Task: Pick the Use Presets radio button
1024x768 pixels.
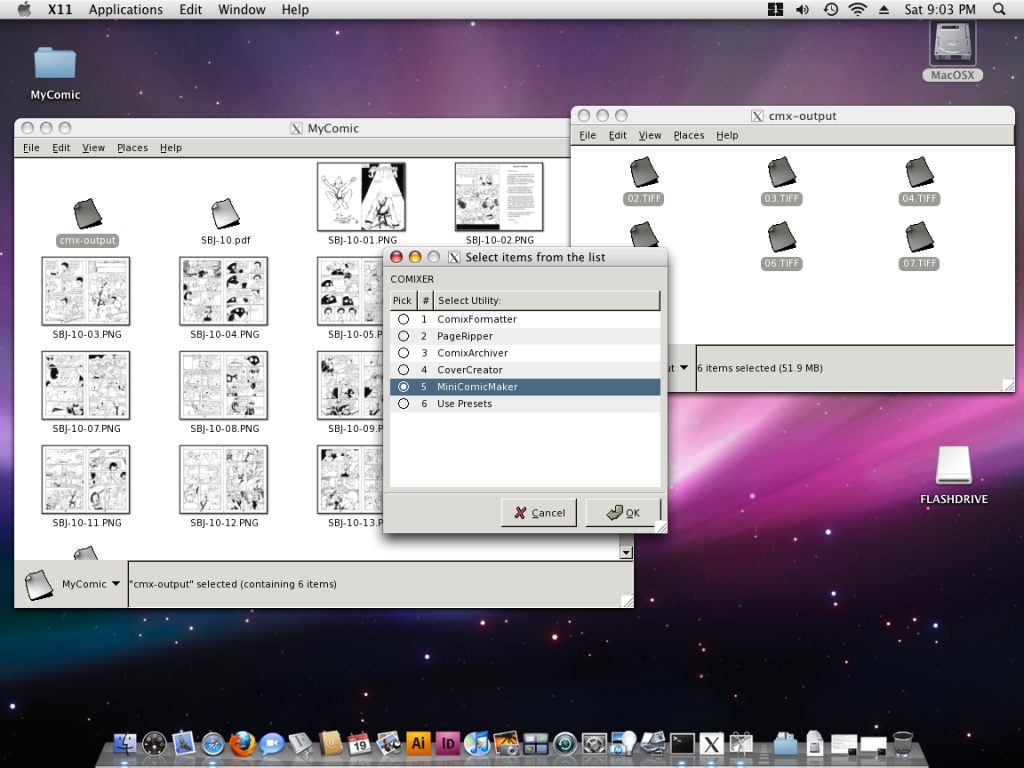Action: click(x=404, y=404)
